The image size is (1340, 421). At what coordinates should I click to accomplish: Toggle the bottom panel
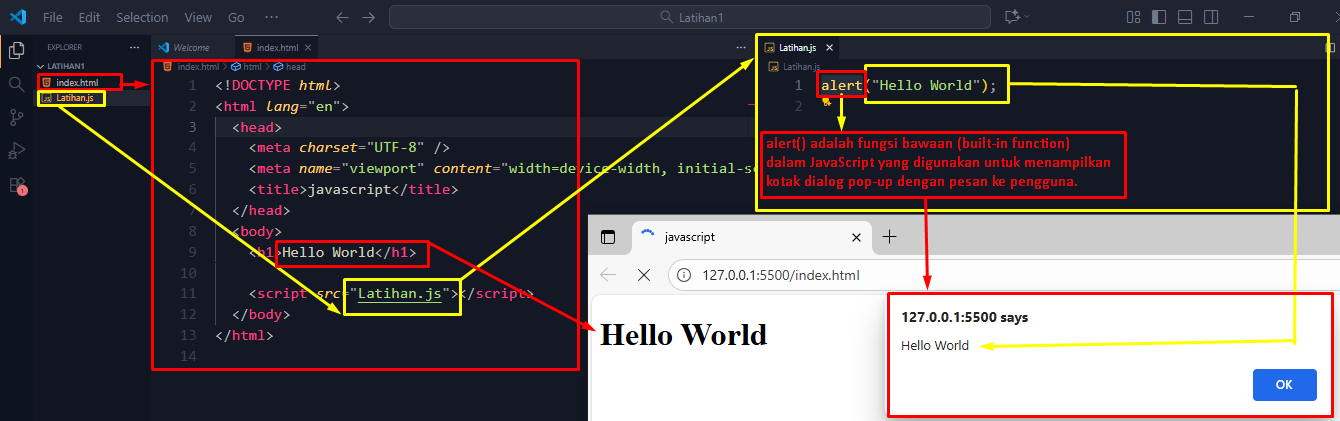(x=1185, y=17)
